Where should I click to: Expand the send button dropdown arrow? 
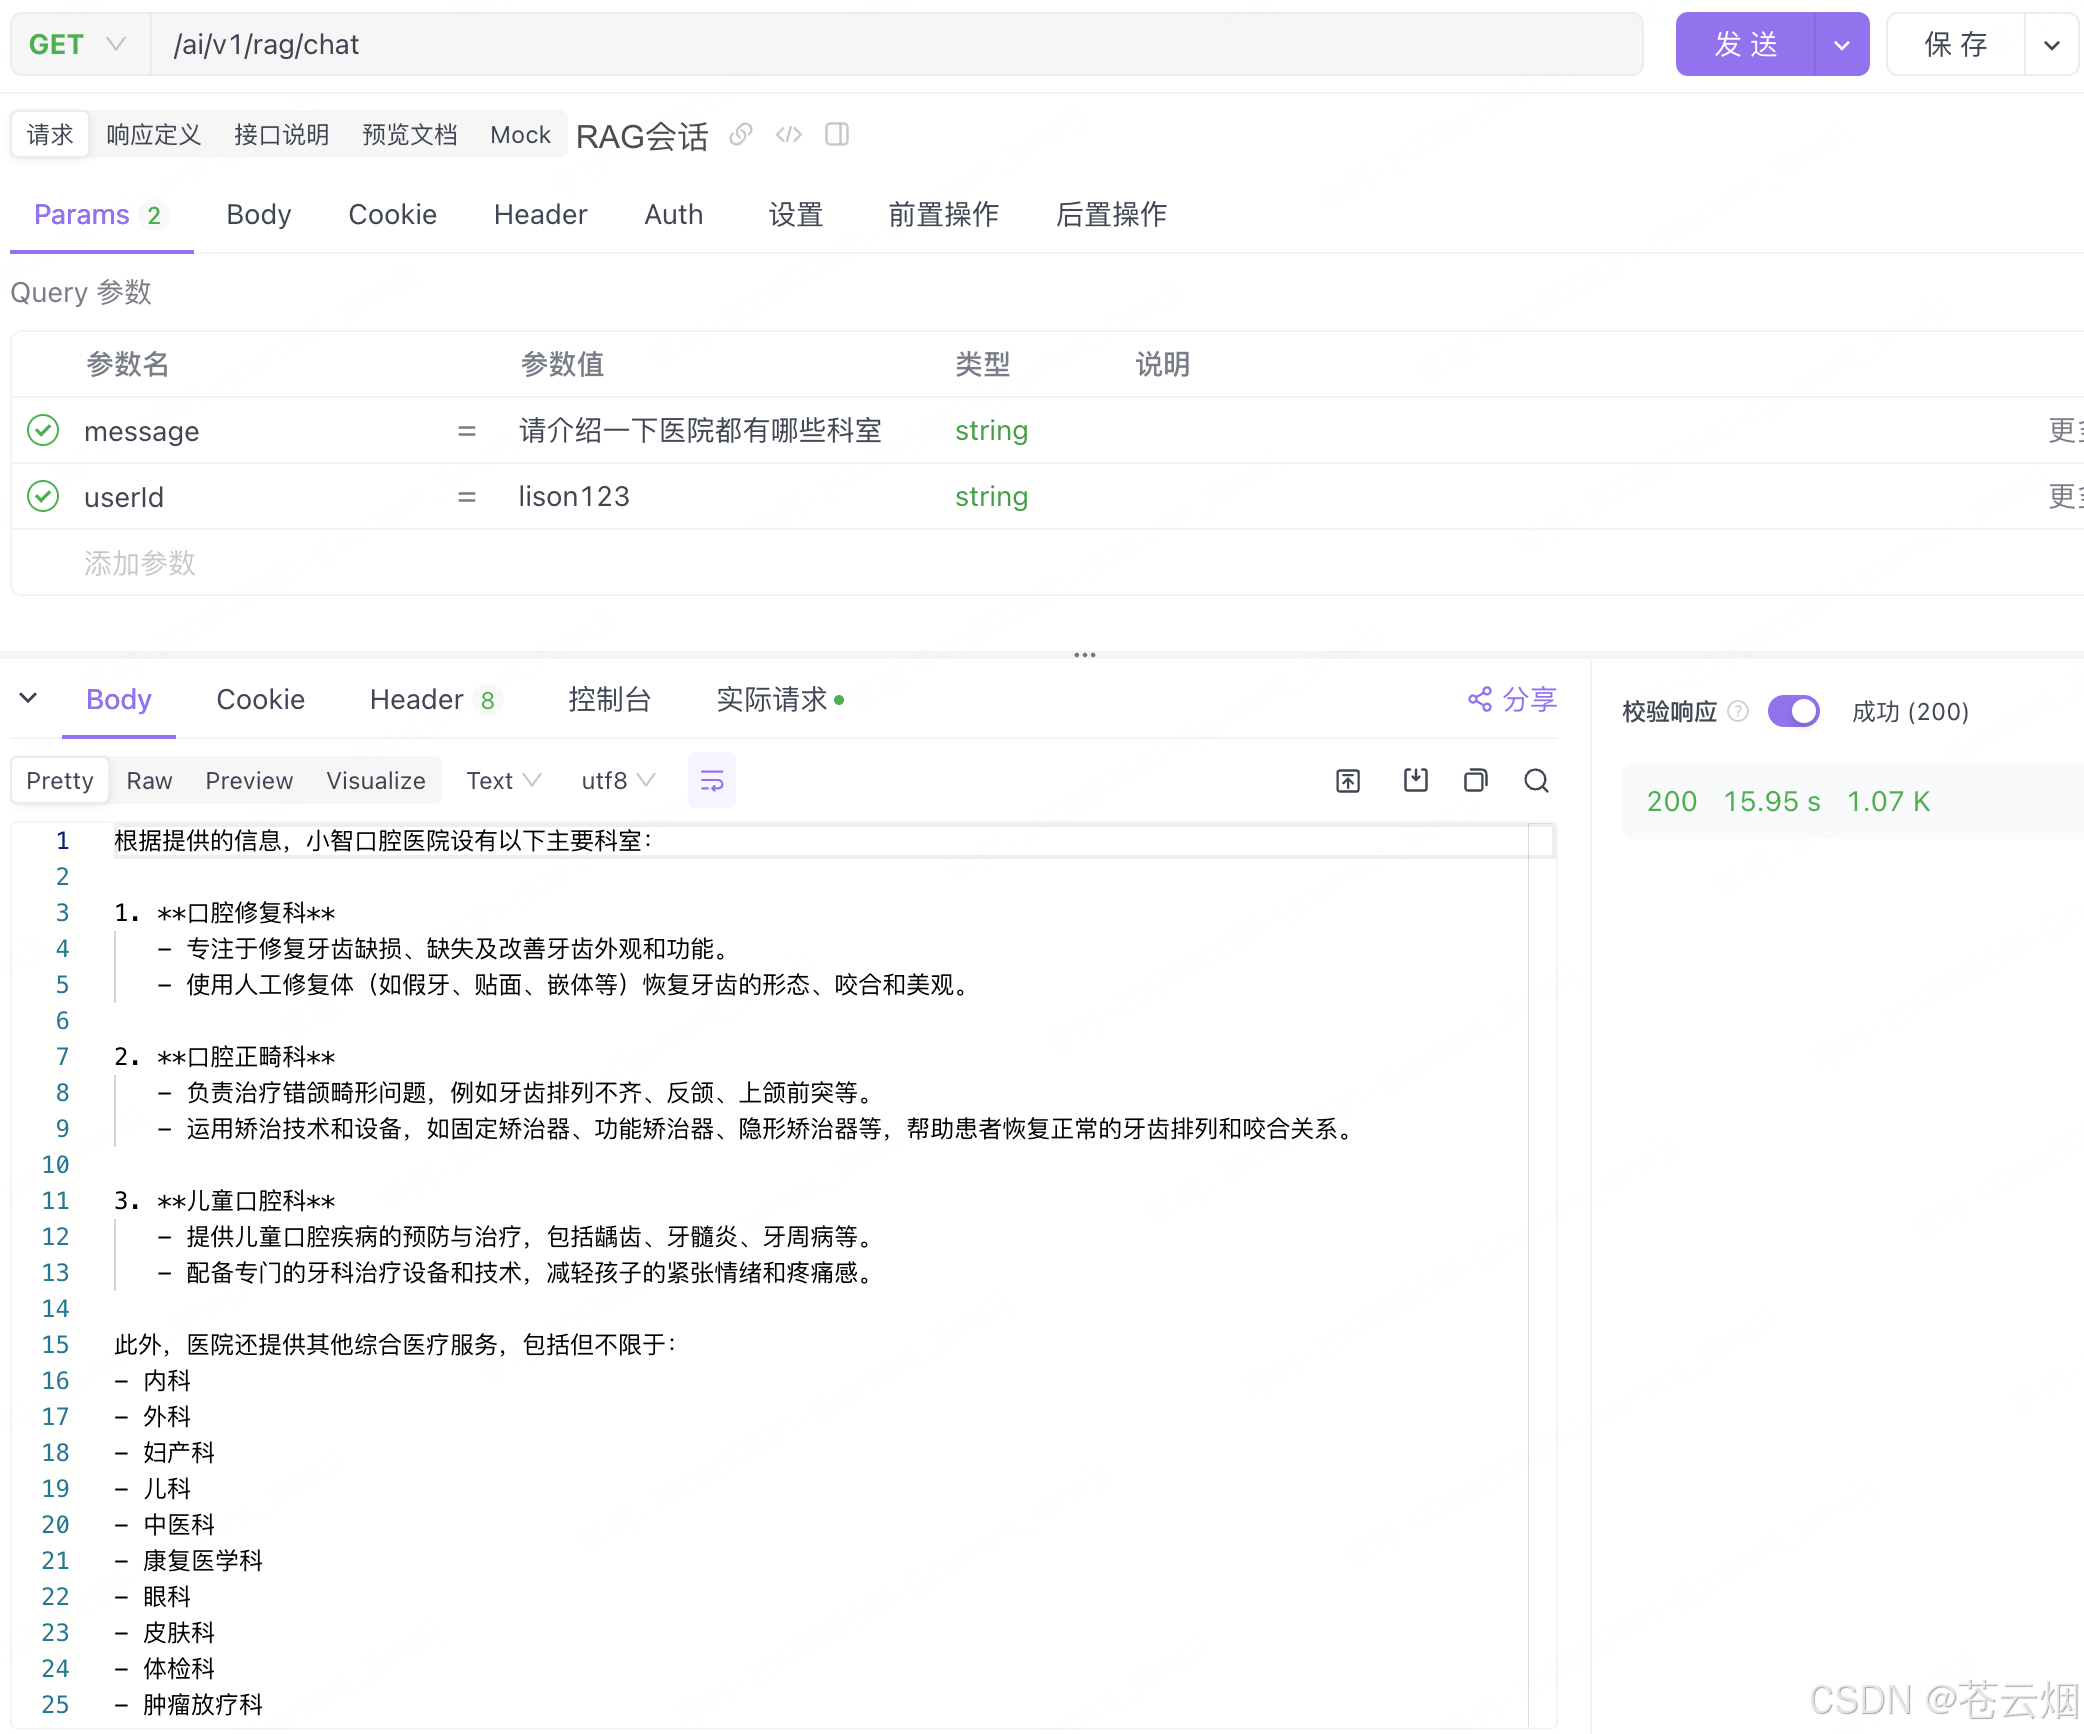point(1841,44)
